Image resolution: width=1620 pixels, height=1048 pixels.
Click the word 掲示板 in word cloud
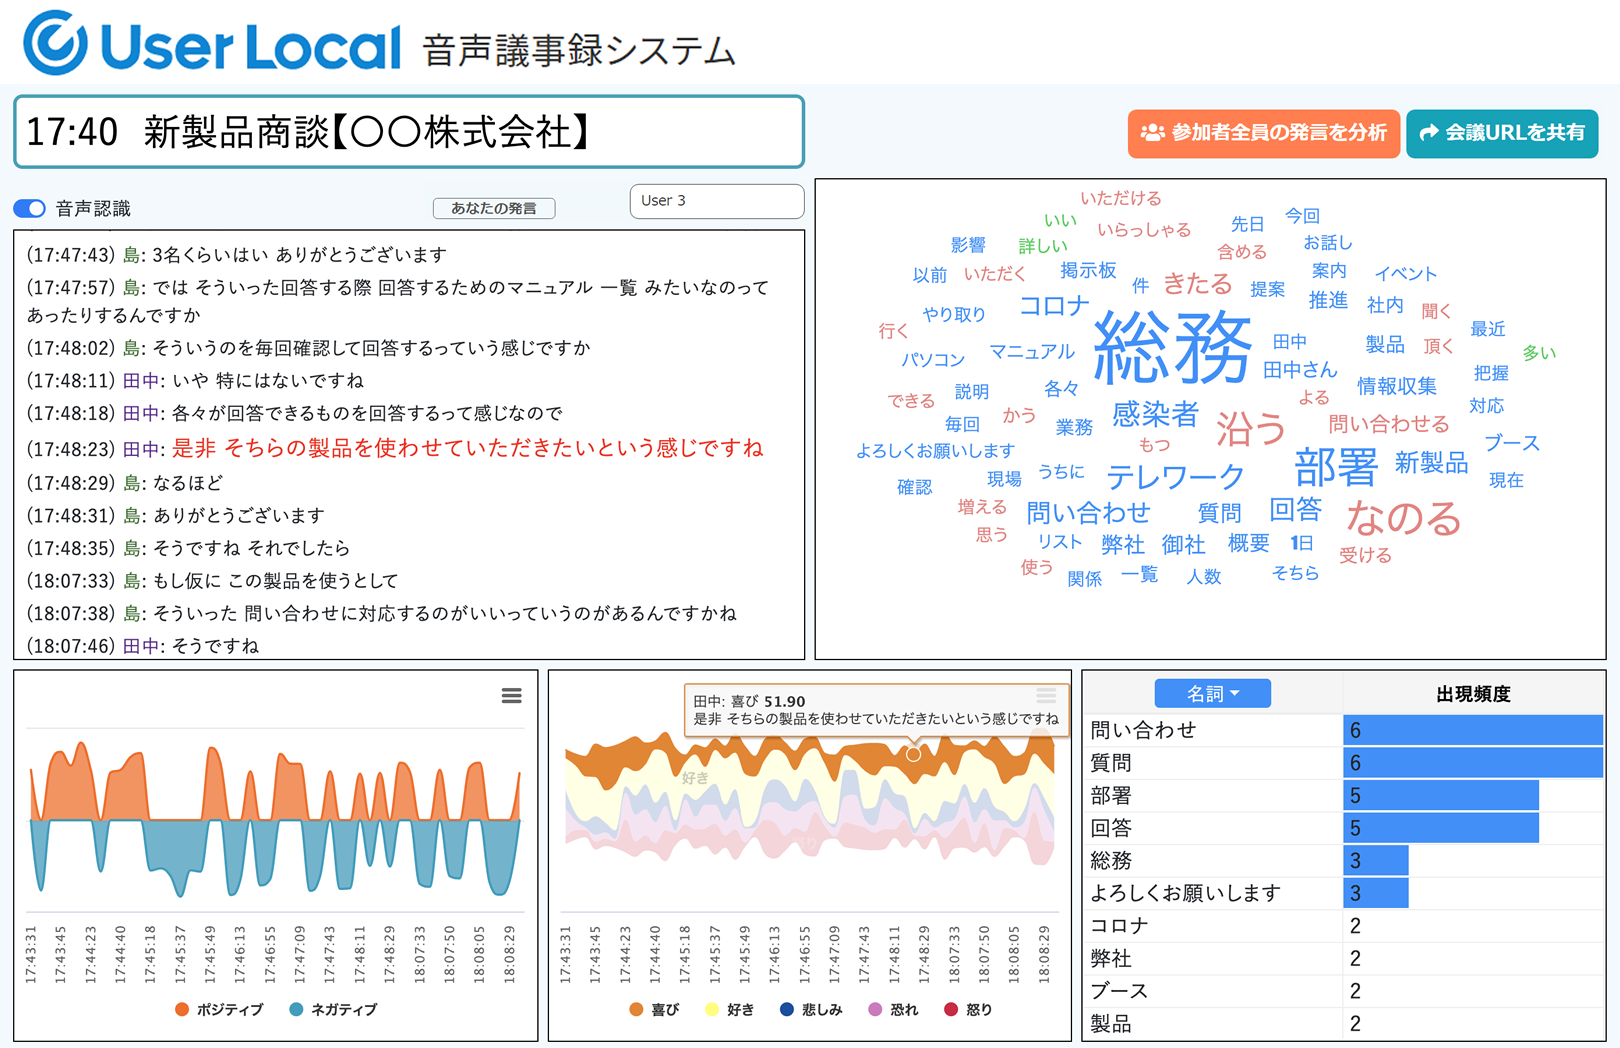pos(1088,270)
